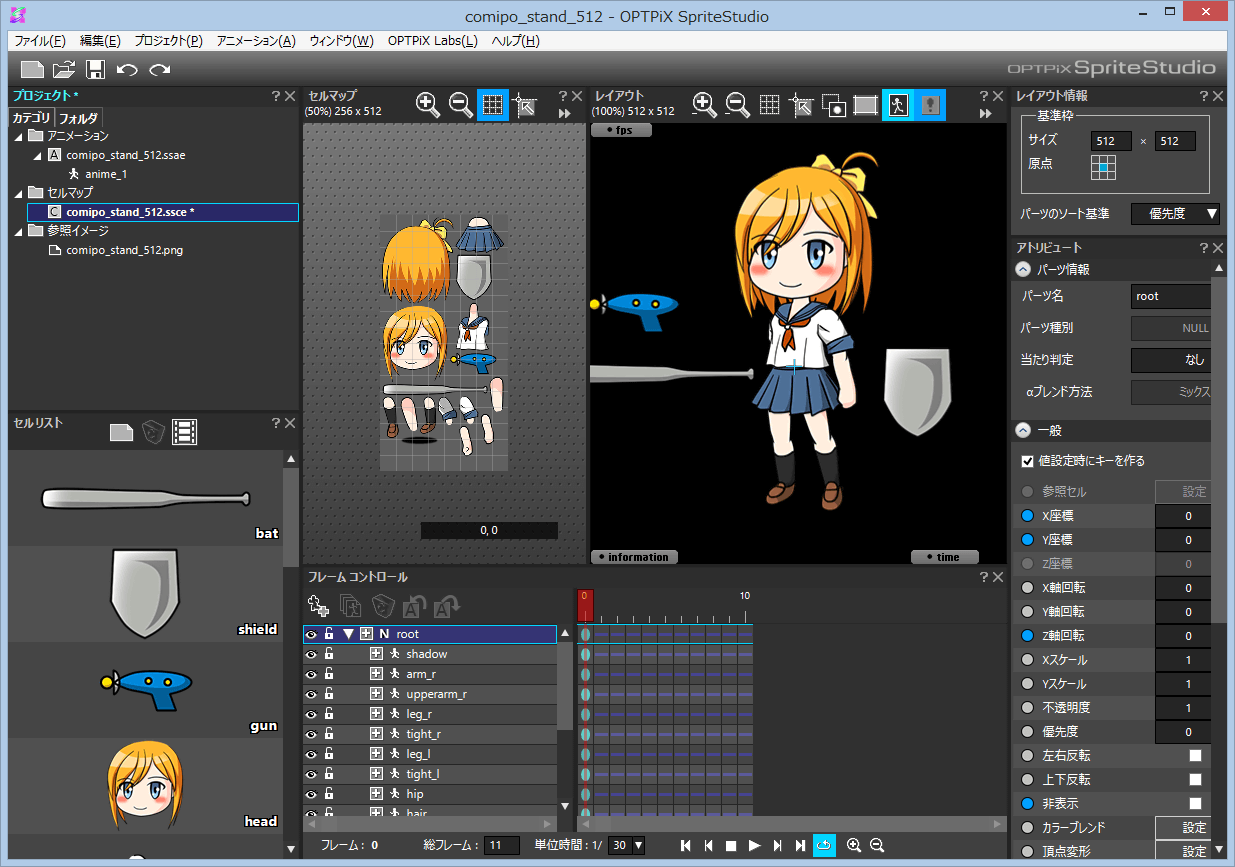Expand the shadow part's attribute rows
The height and width of the screenshot is (867, 1235).
[377, 654]
